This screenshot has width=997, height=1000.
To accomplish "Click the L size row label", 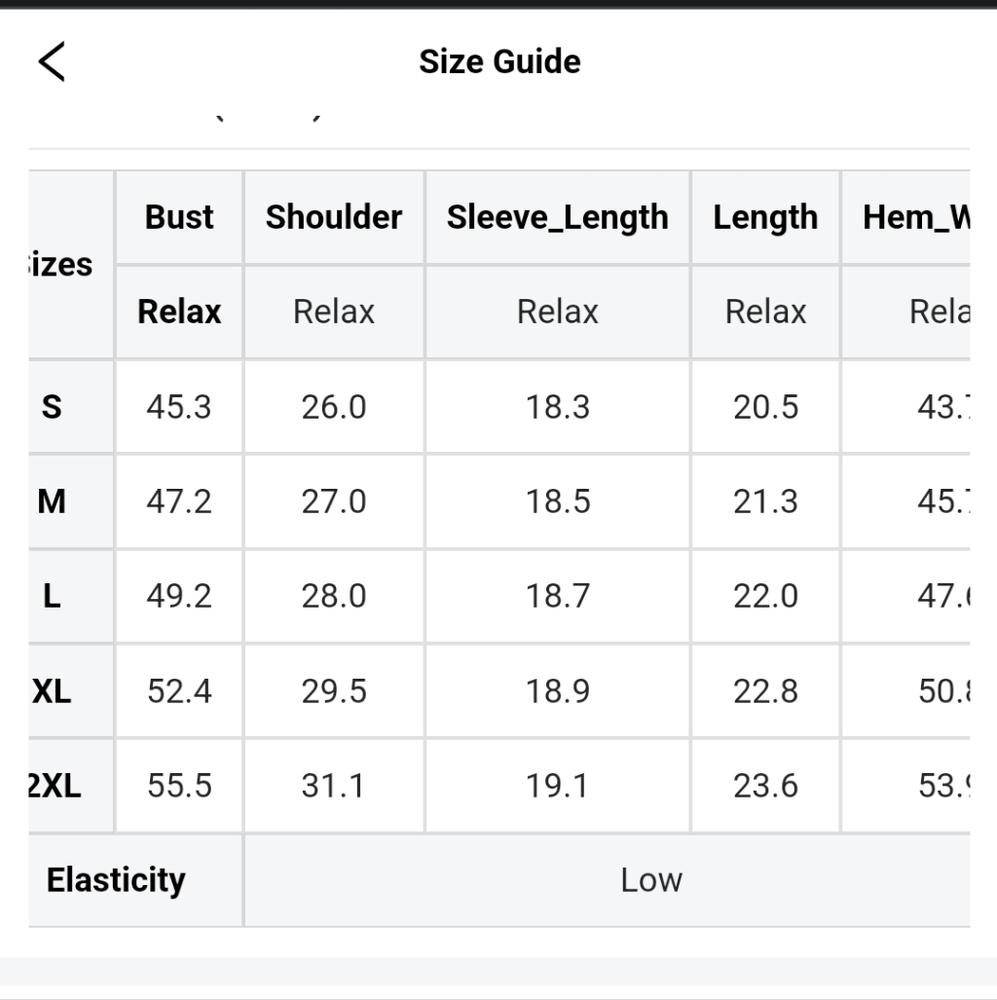I will [52, 596].
